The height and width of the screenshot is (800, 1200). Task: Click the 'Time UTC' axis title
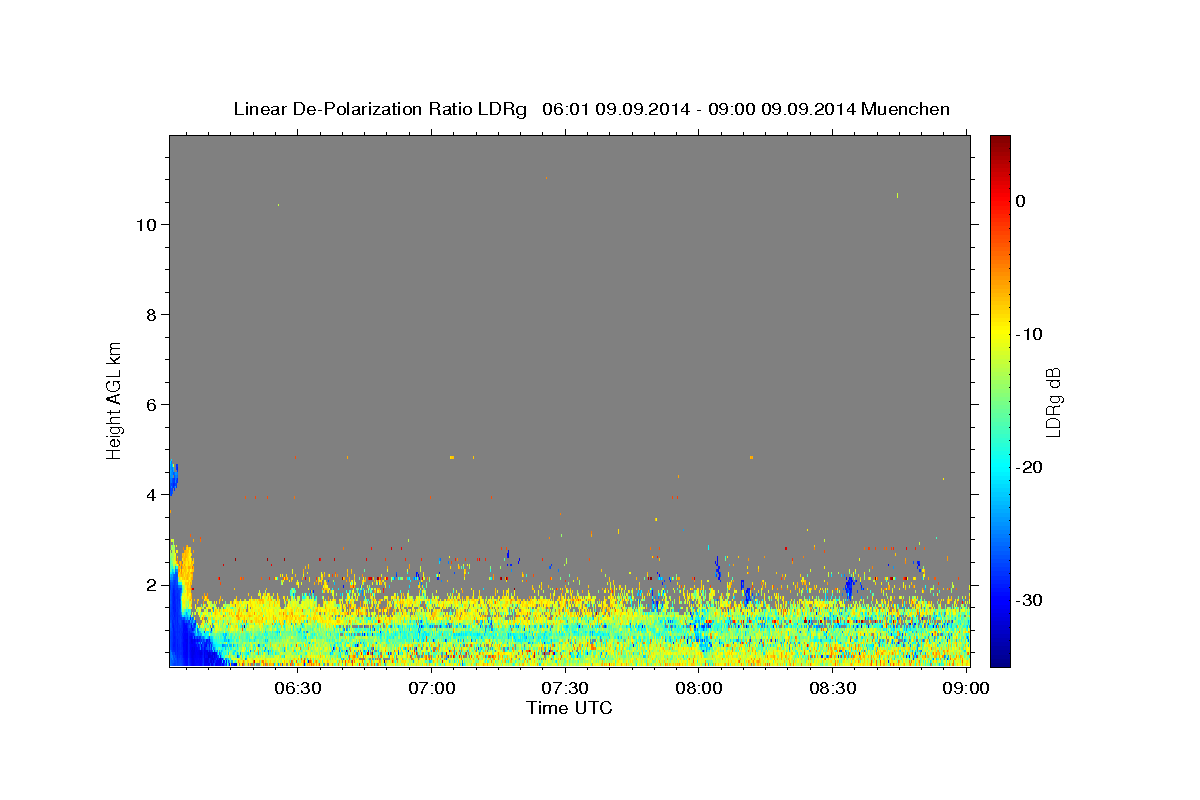point(569,708)
